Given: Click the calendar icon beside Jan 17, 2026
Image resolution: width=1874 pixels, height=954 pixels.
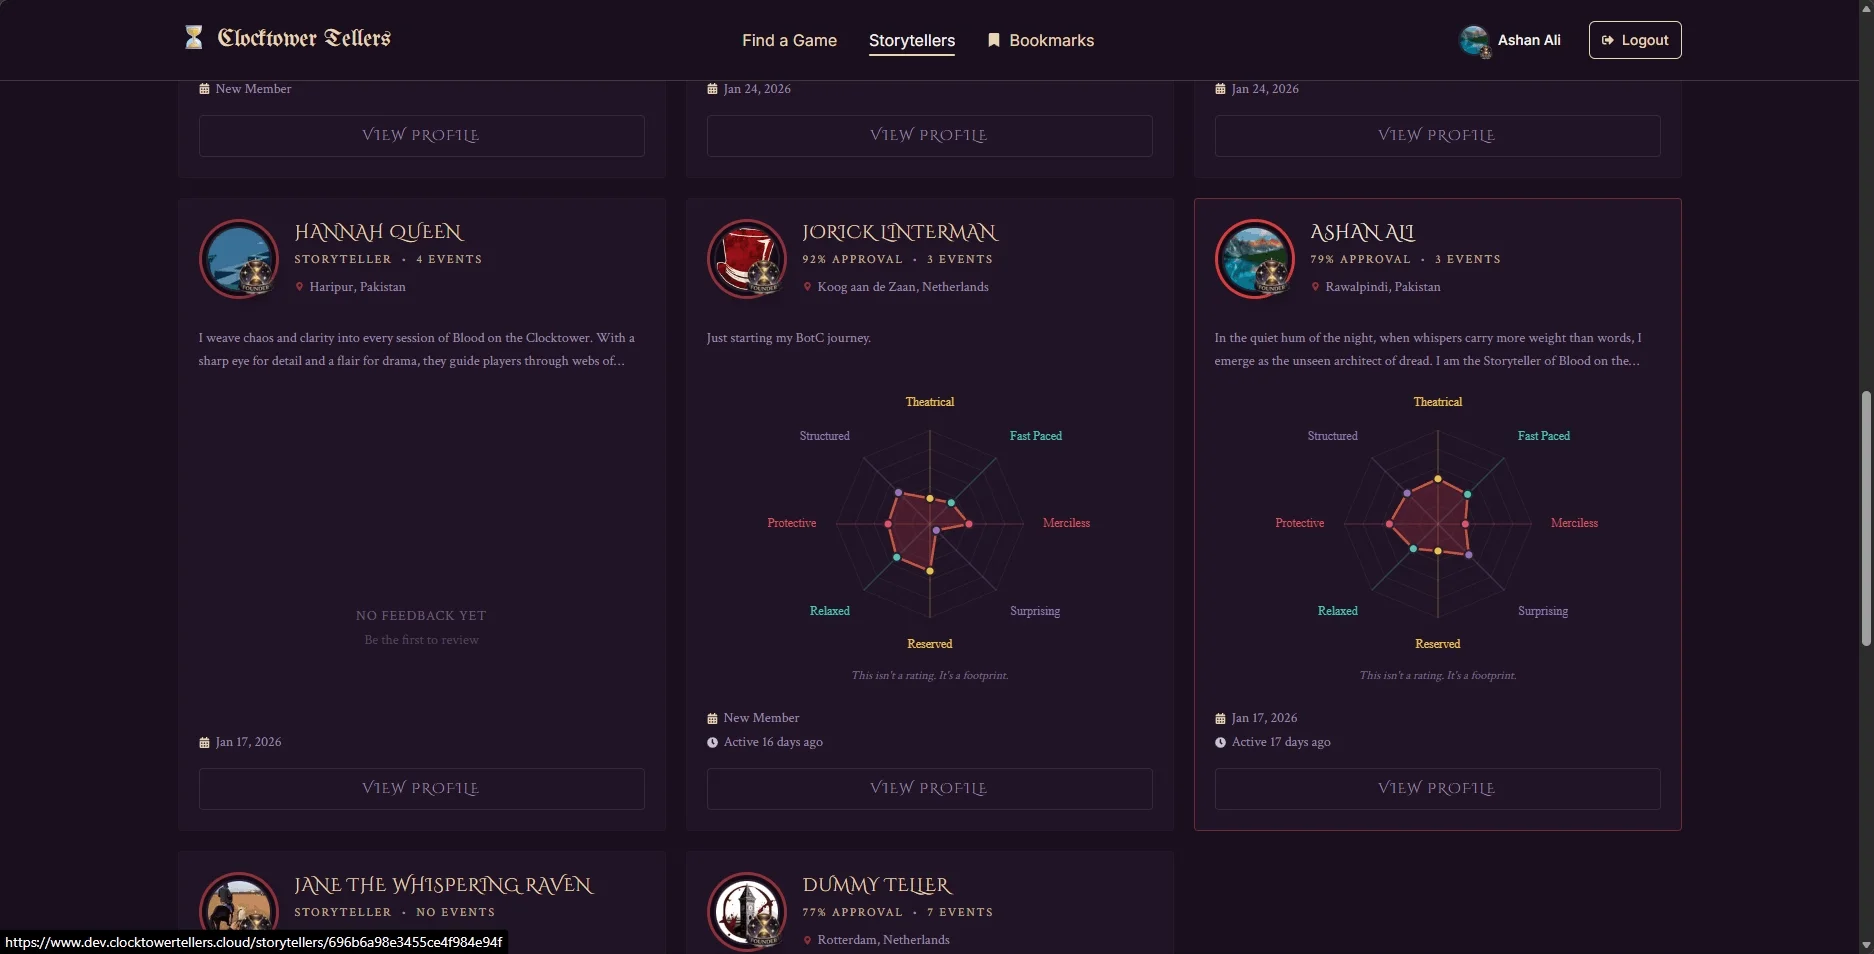Looking at the screenshot, I should (x=205, y=742).
